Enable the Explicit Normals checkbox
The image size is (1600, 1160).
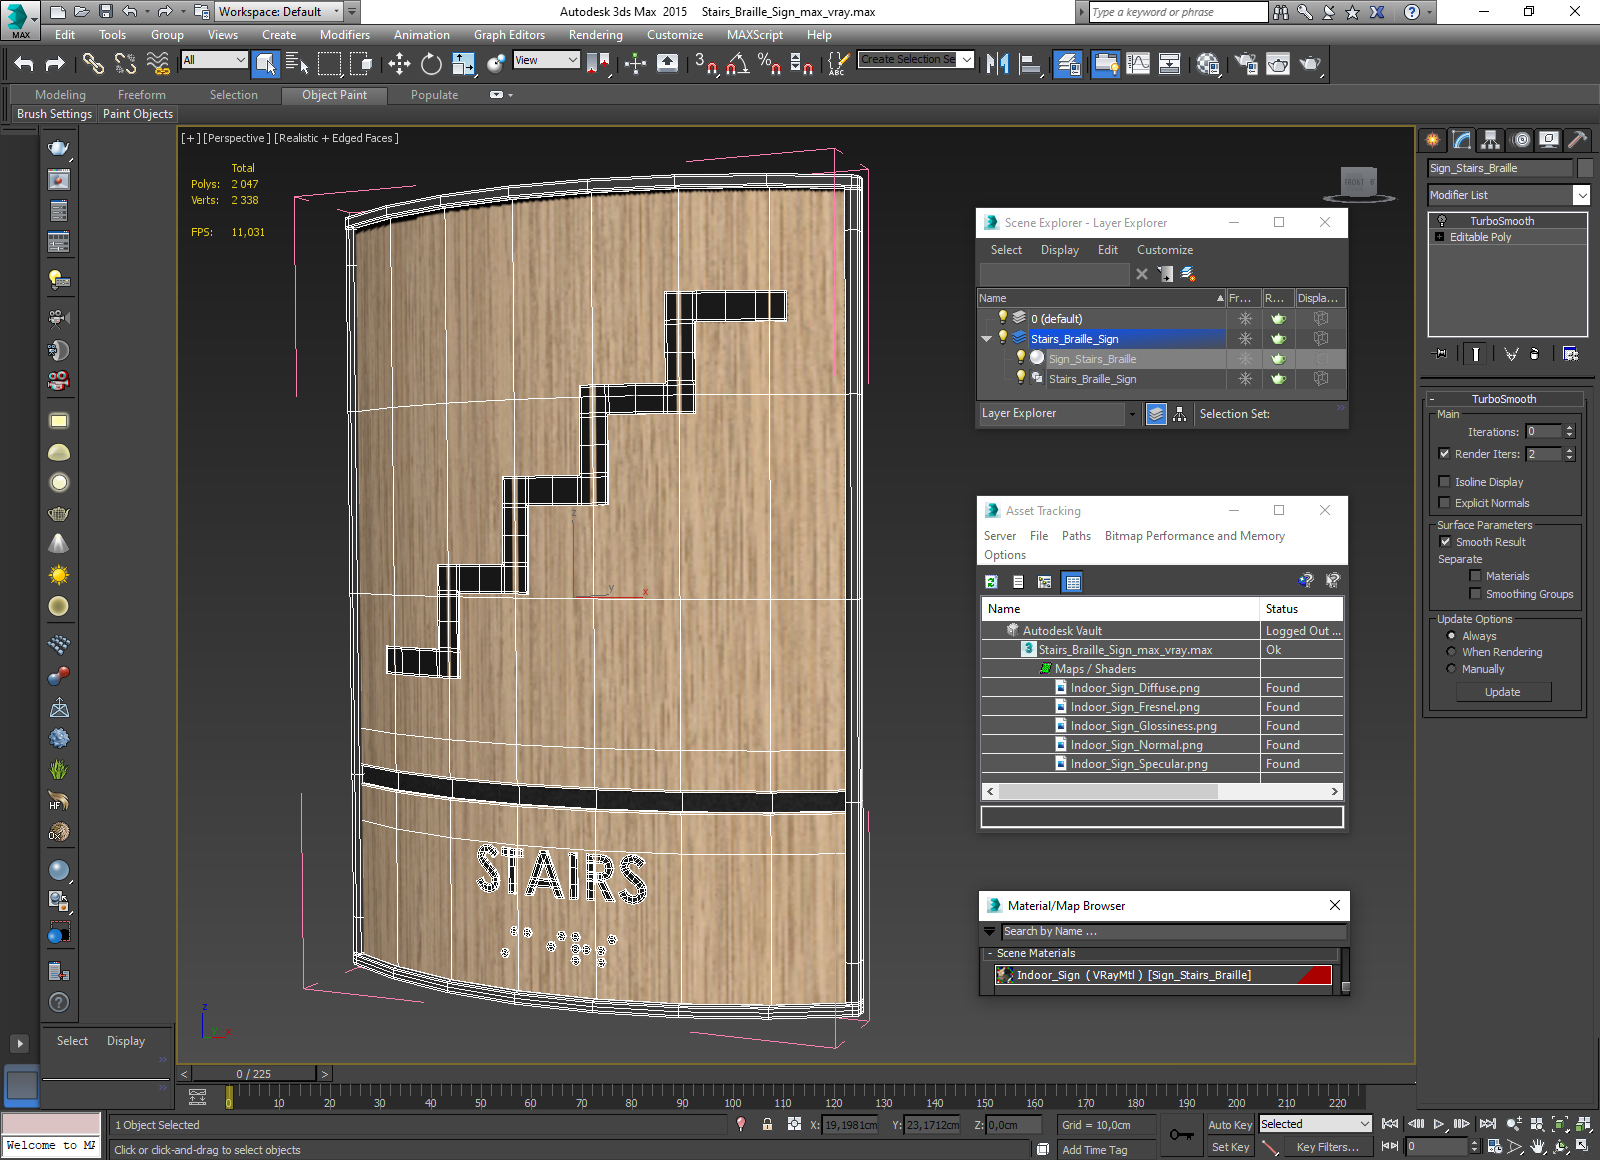pyautogui.click(x=1444, y=503)
